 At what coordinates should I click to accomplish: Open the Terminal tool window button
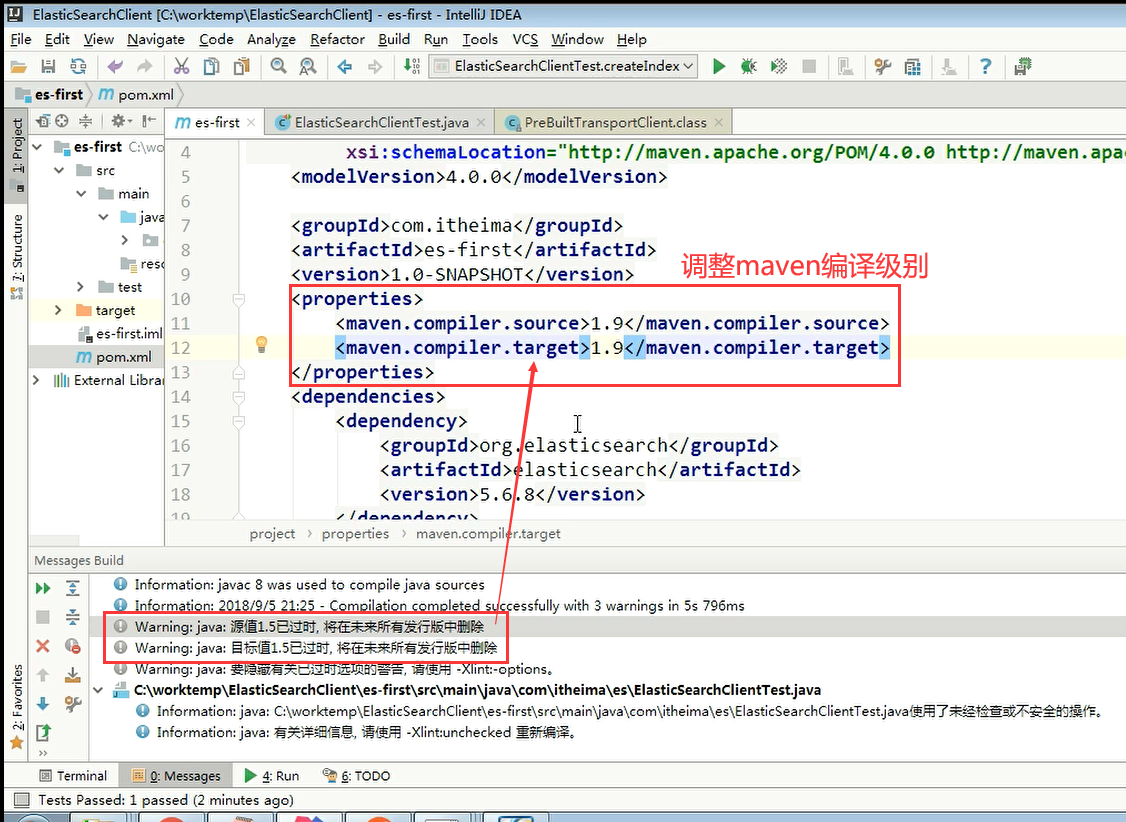pyautogui.click(x=73, y=776)
